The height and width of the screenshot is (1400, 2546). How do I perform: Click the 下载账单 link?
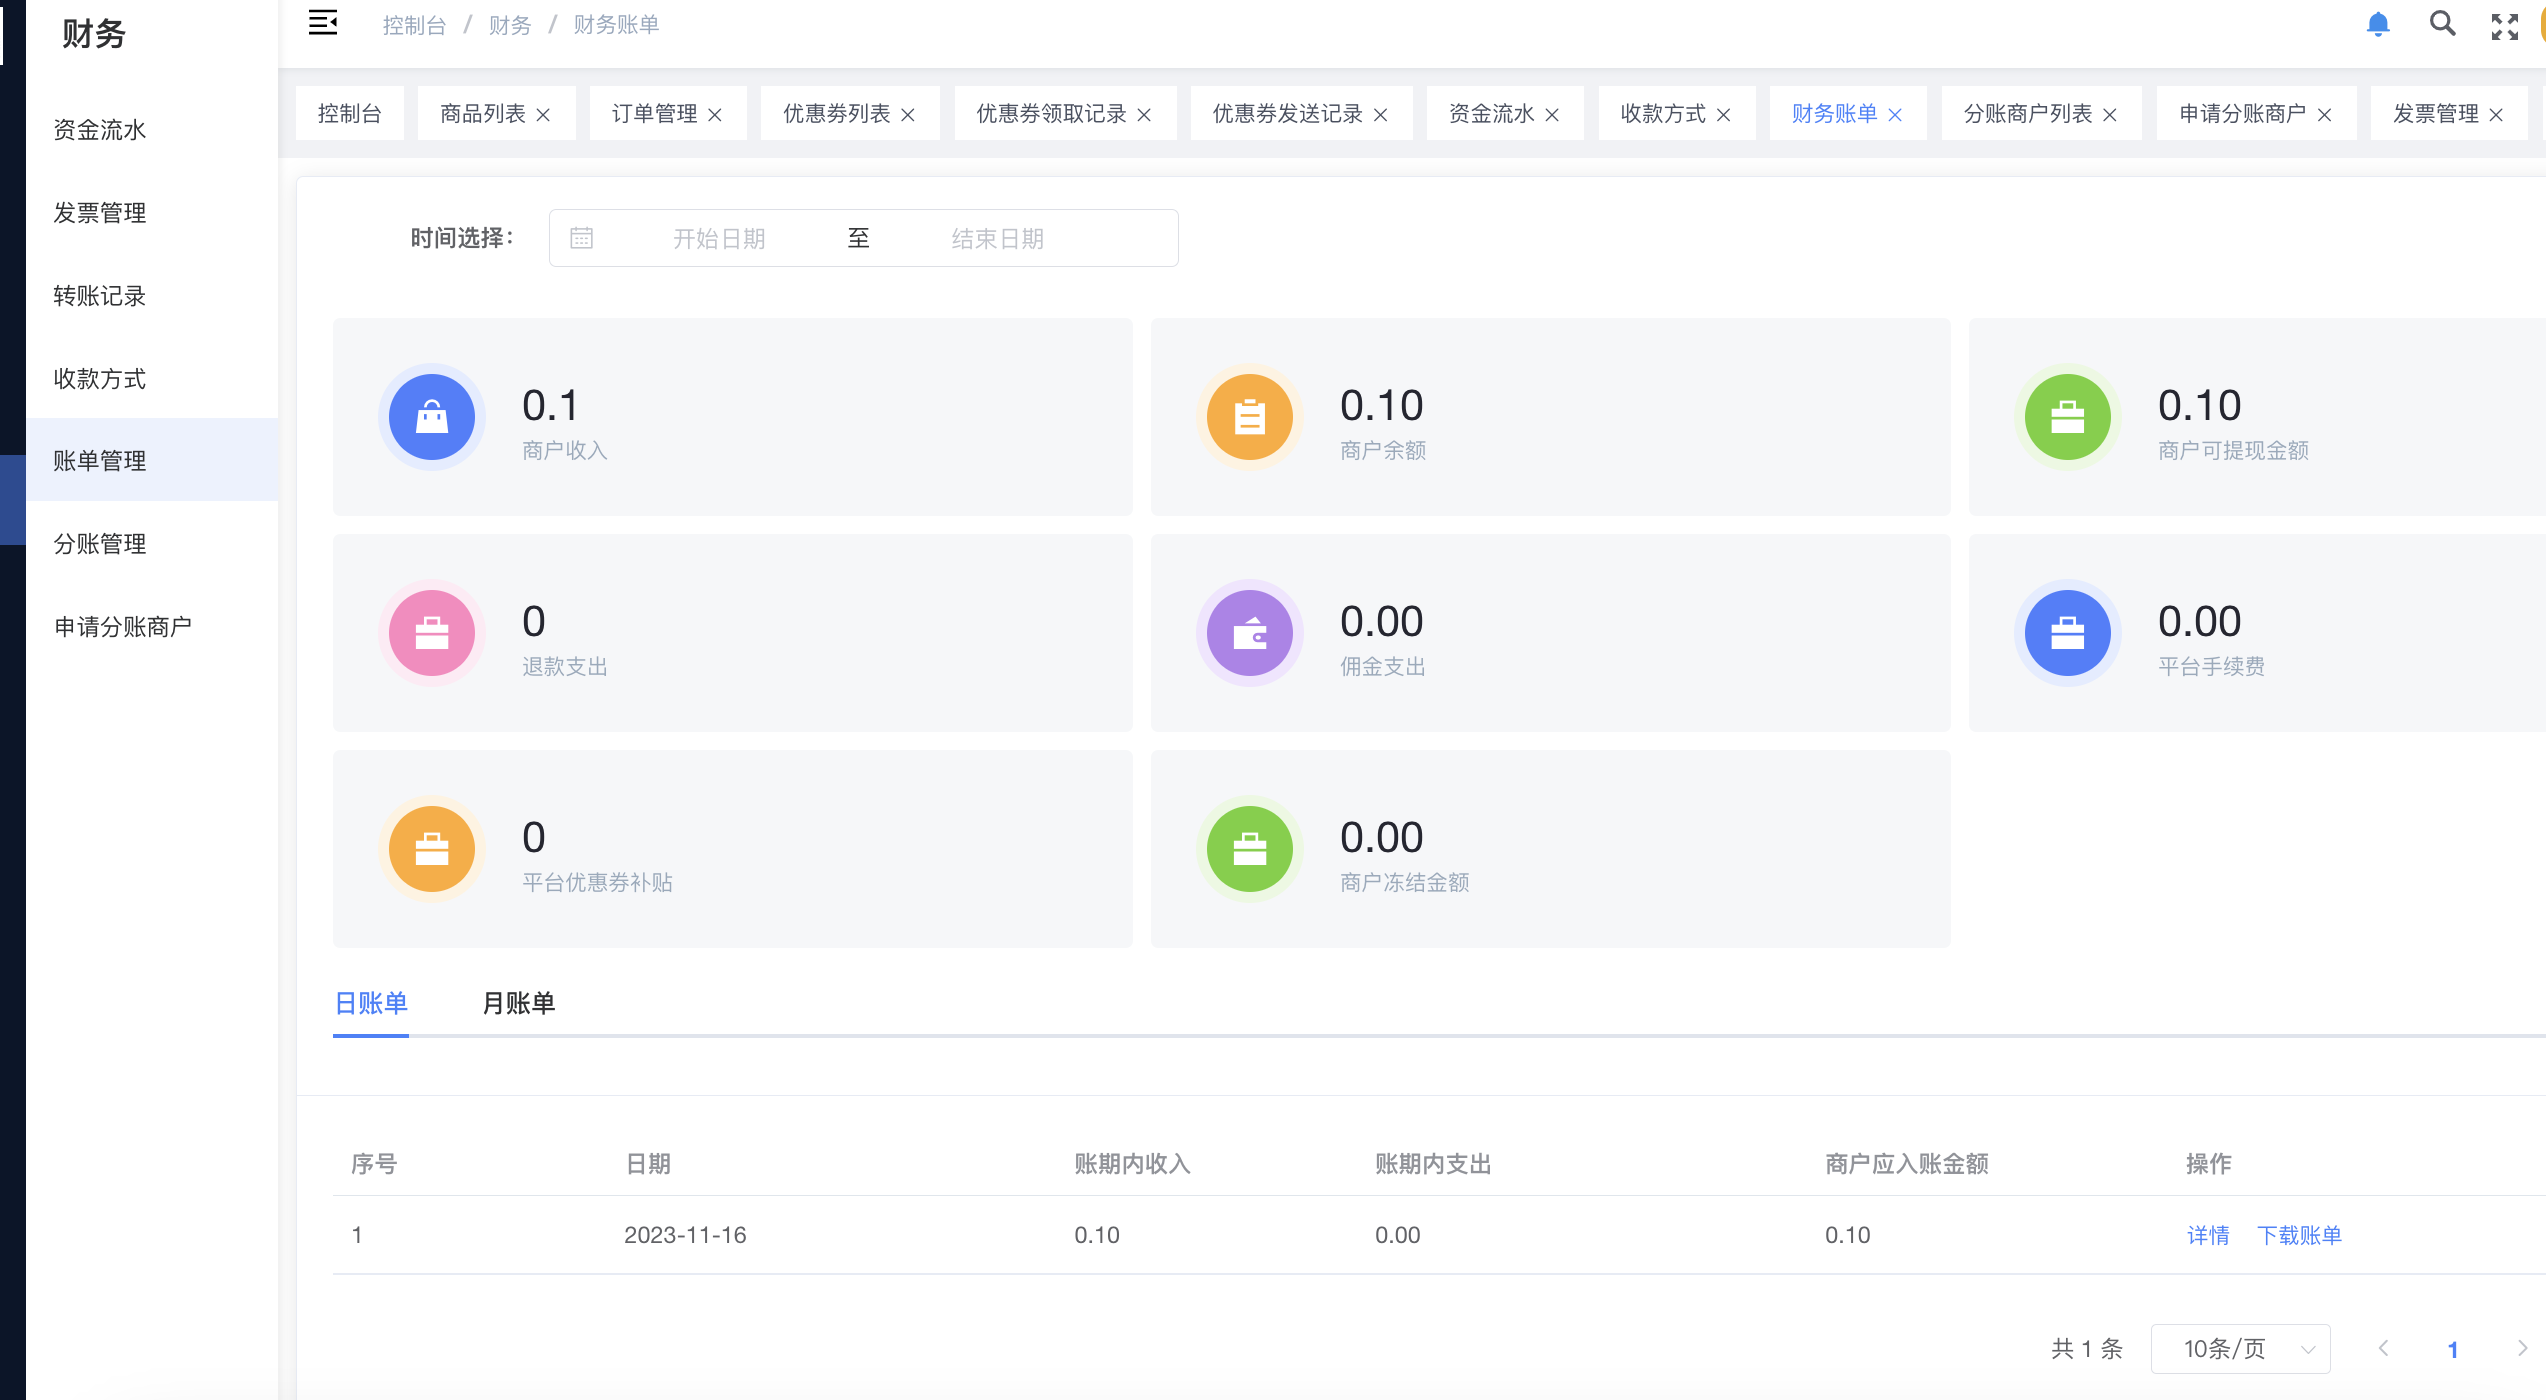point(2299,1235)
